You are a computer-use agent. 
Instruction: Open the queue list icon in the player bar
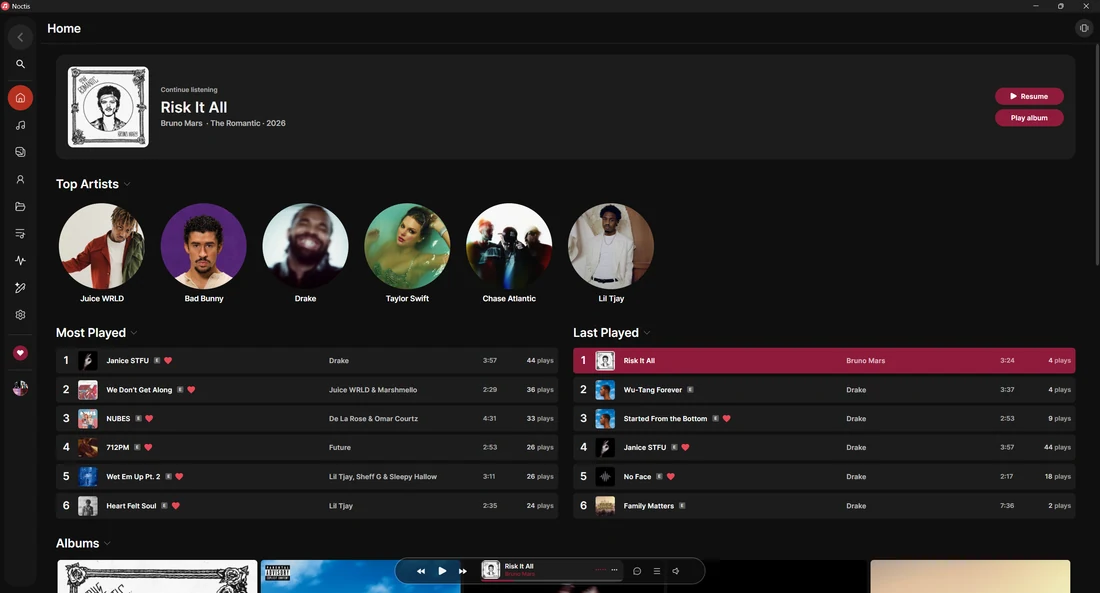click(657, 571)
